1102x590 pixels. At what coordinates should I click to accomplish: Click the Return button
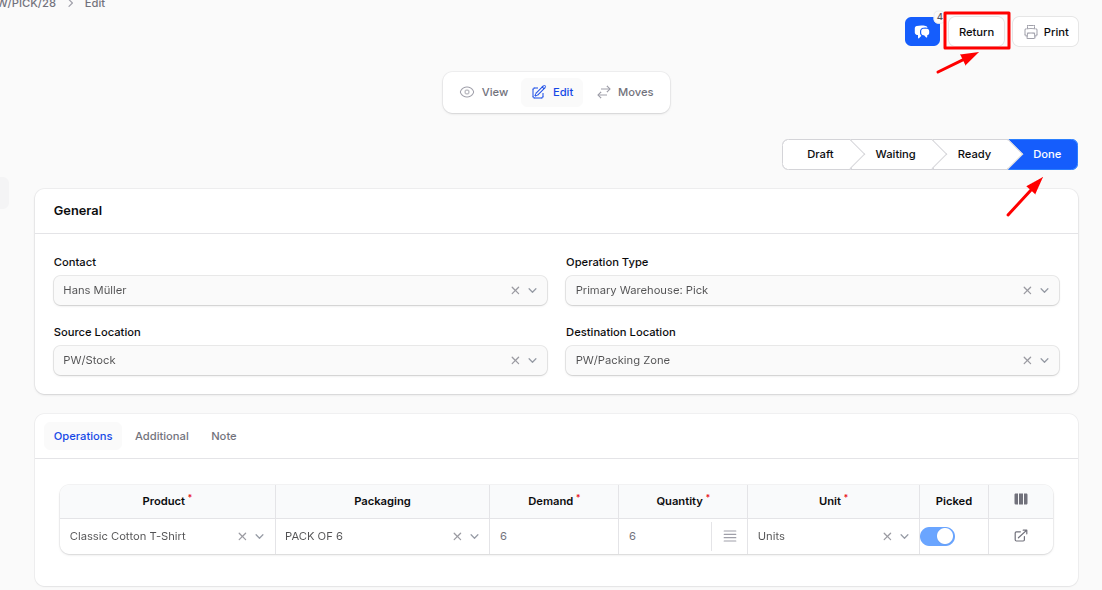(x=976, y=32)
